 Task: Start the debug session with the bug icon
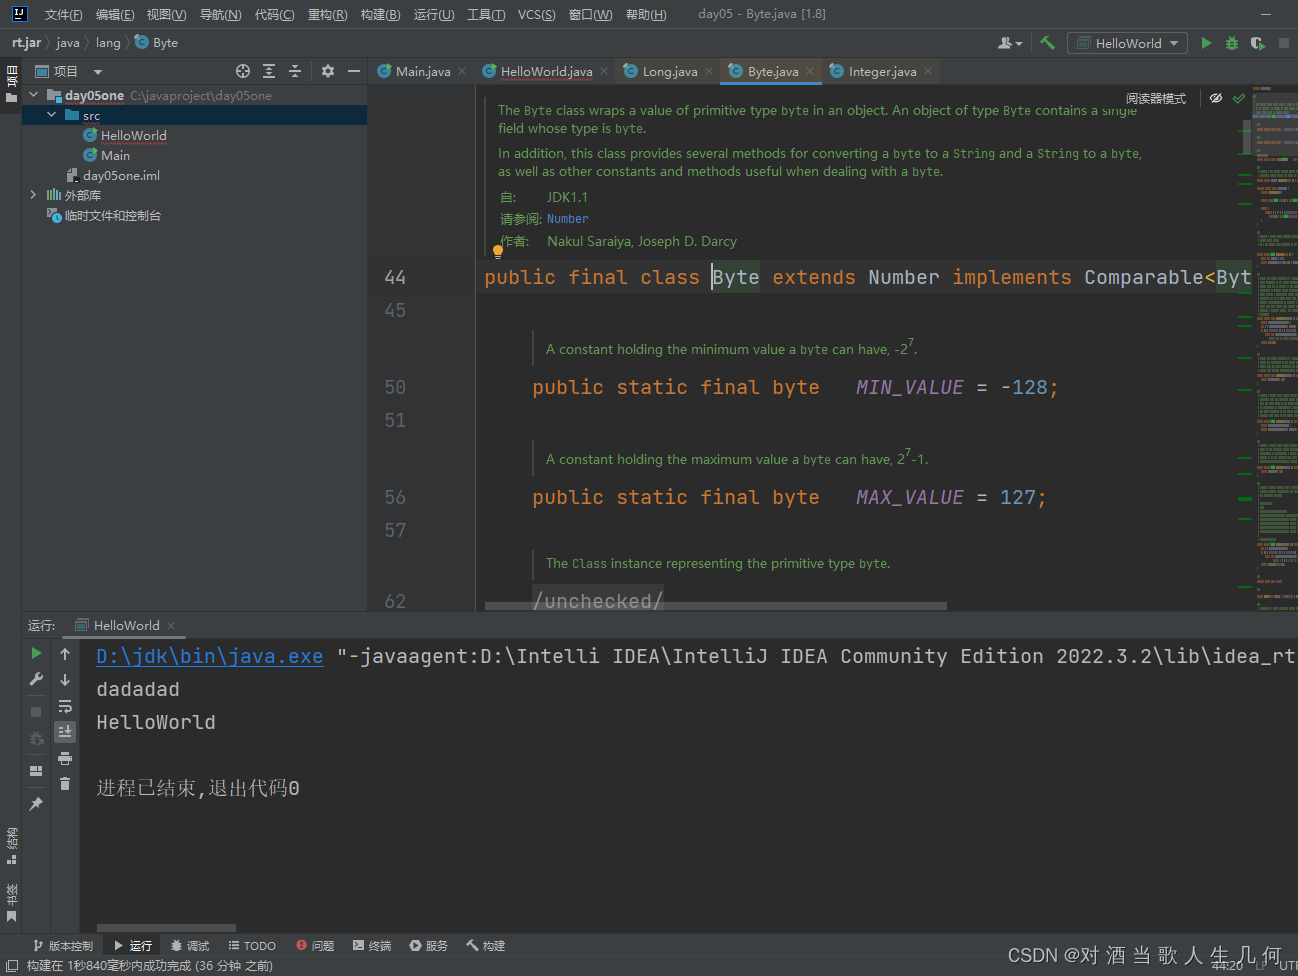1232,43
